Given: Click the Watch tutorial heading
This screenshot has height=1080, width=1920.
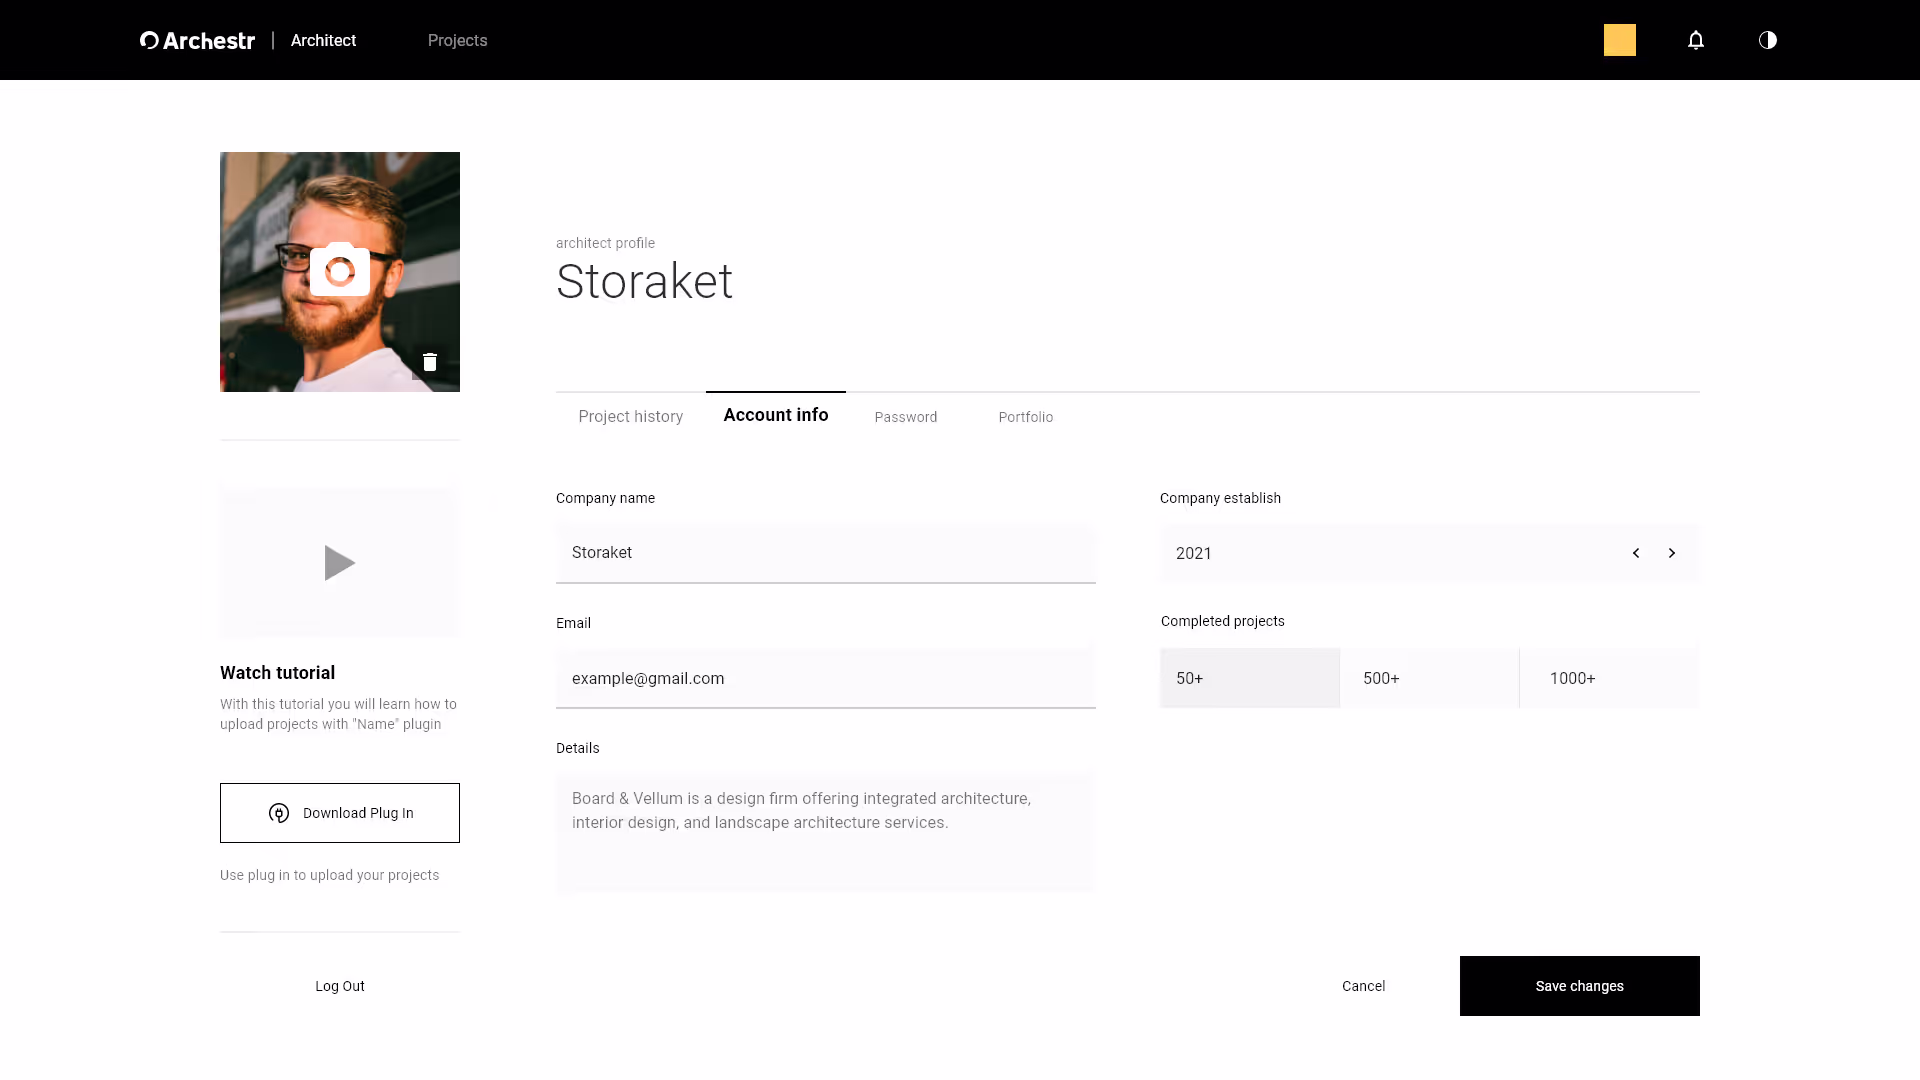Looking at the screenshot, I should tap(278, 673).
